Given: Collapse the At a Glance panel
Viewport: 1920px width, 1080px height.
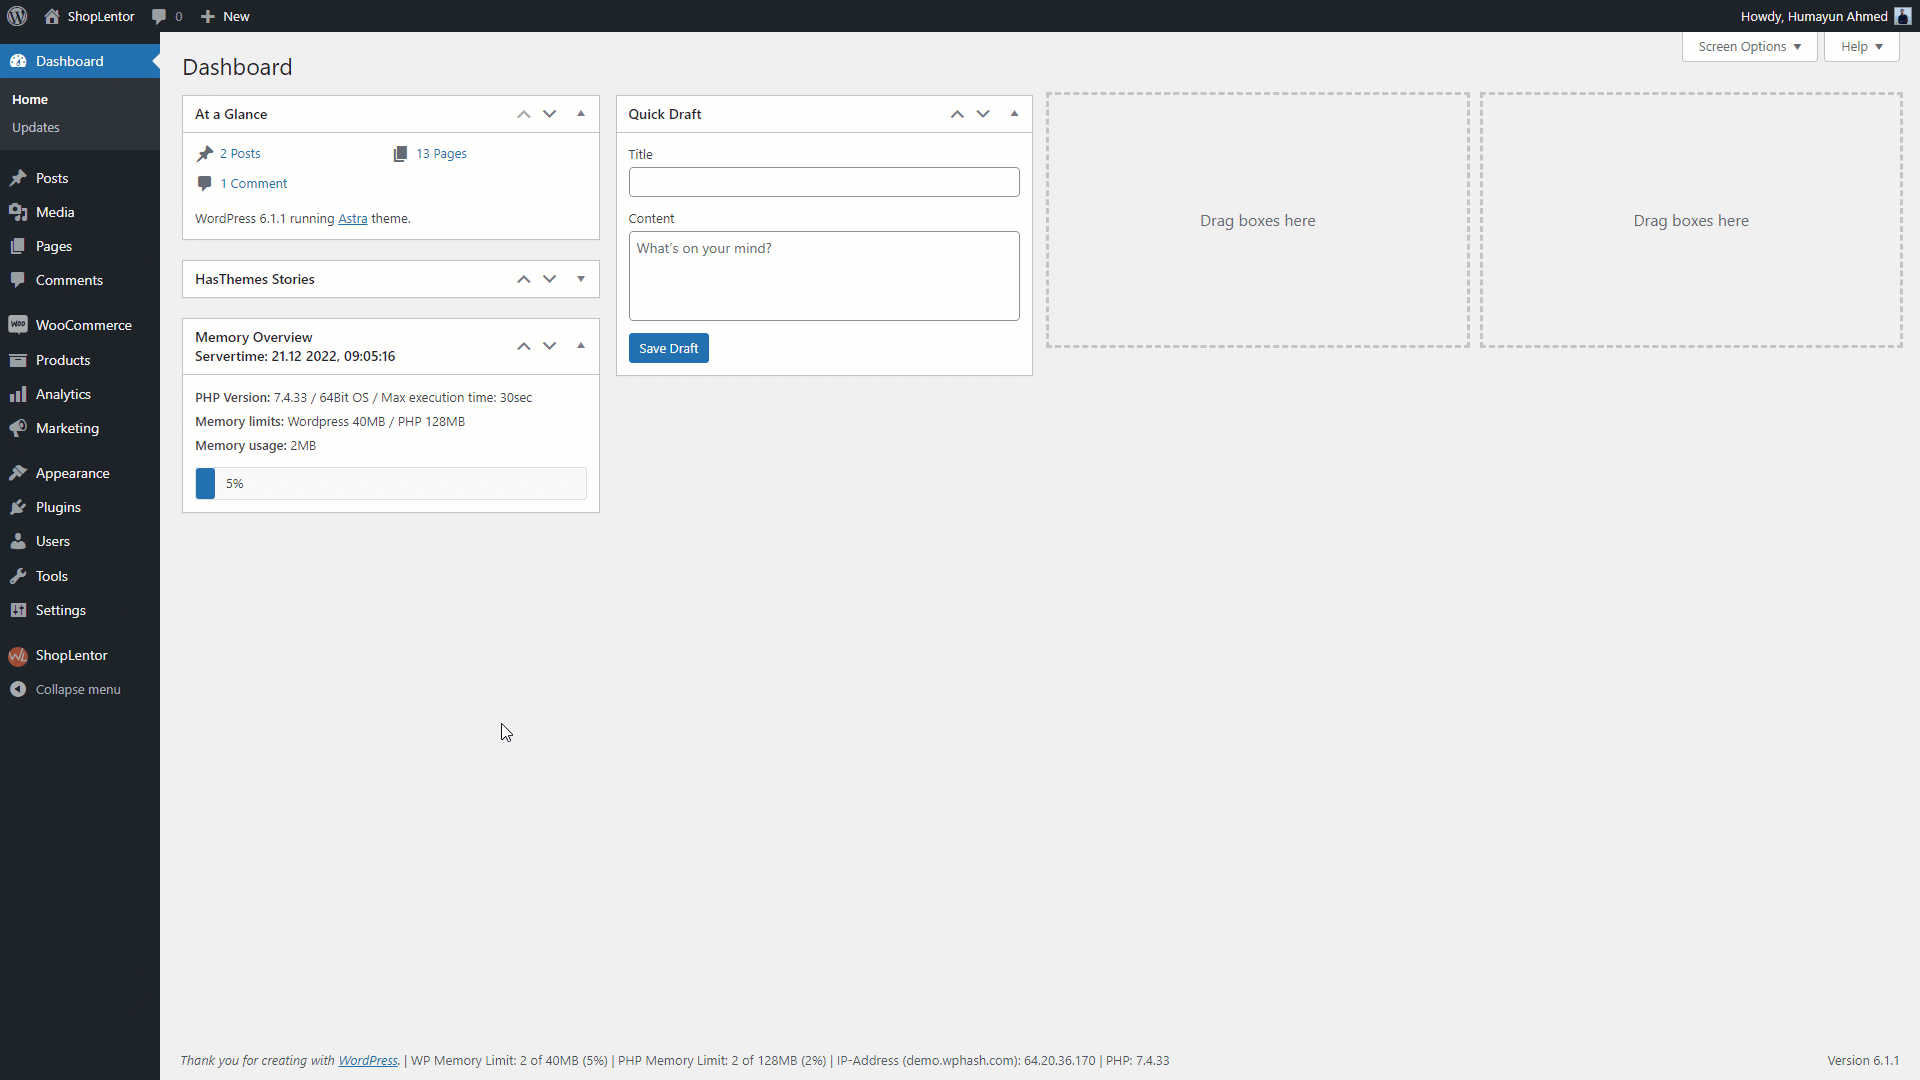Looking at the screenshot, I should 581,114.
